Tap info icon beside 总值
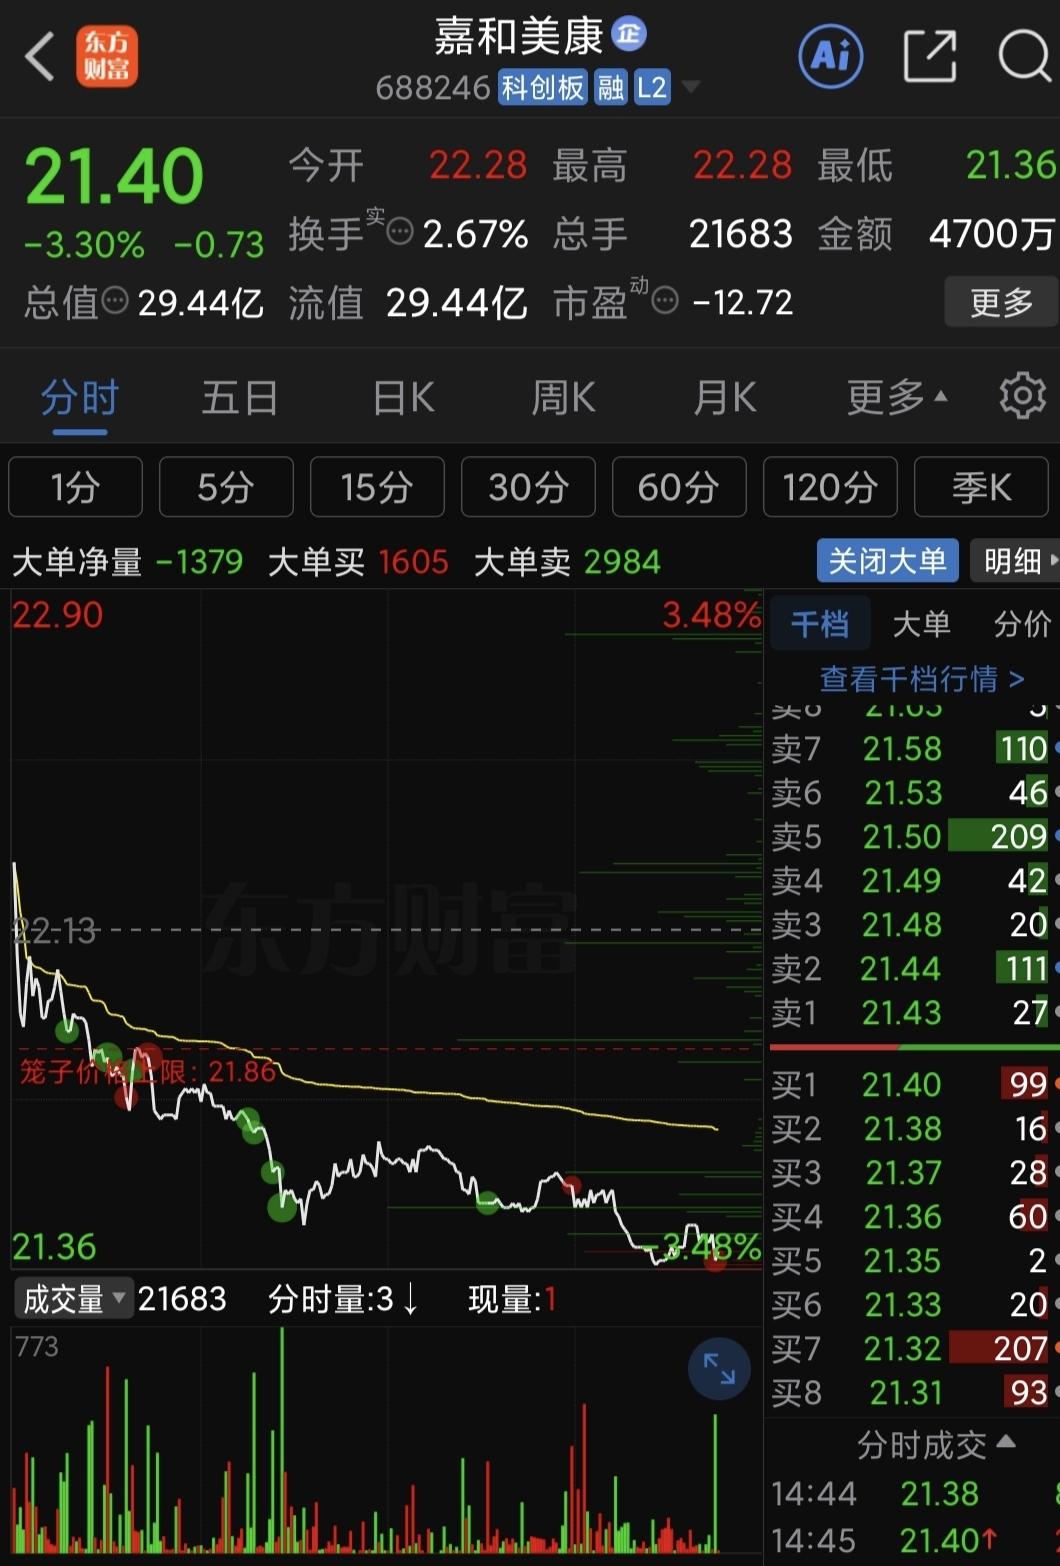Screen dimensions: 1060x1566 pos(114,299)
